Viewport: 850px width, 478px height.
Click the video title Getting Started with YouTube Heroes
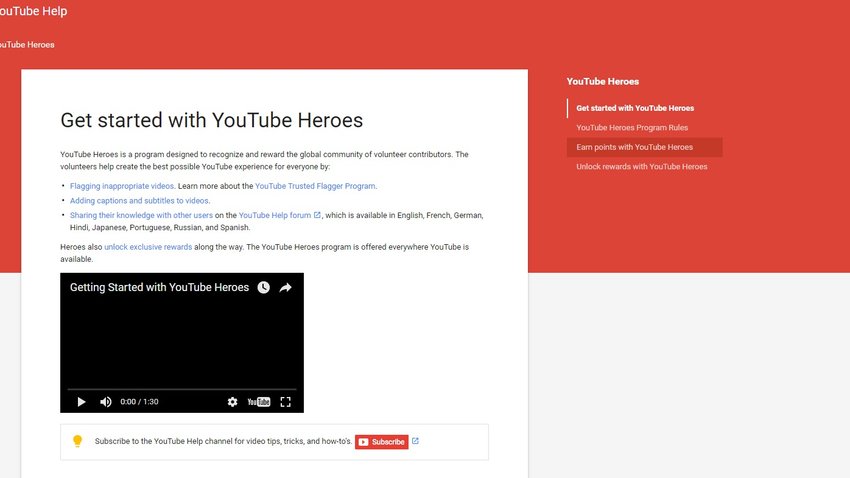[159, 287]
